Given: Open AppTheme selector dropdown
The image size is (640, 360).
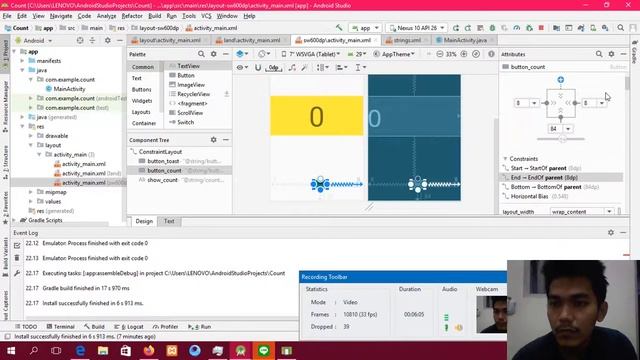Looking at the screenshot, I should coord(394,54).
